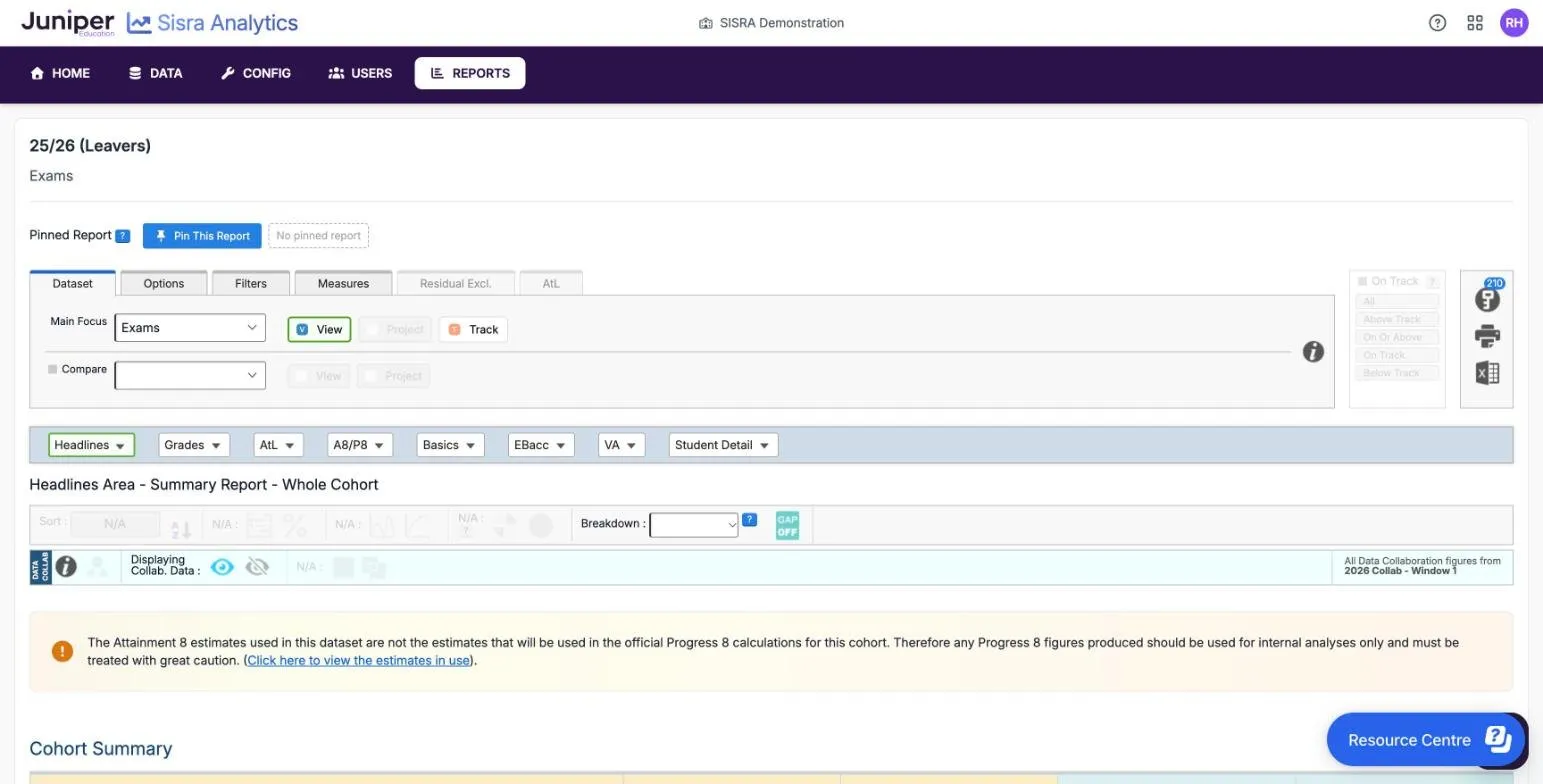This screenshot has width=1543, height=784.
Task: Open the Breakdown dropdown
Action: [x=694, y=525]
